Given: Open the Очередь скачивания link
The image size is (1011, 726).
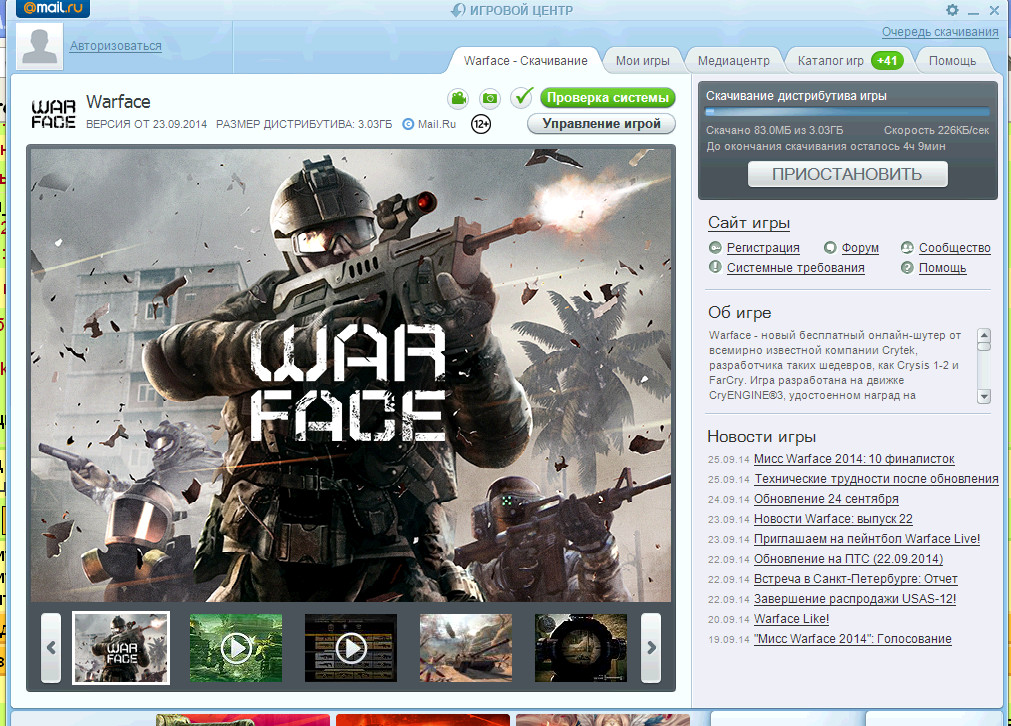Looking at the screenshot, I should point(940,32).
